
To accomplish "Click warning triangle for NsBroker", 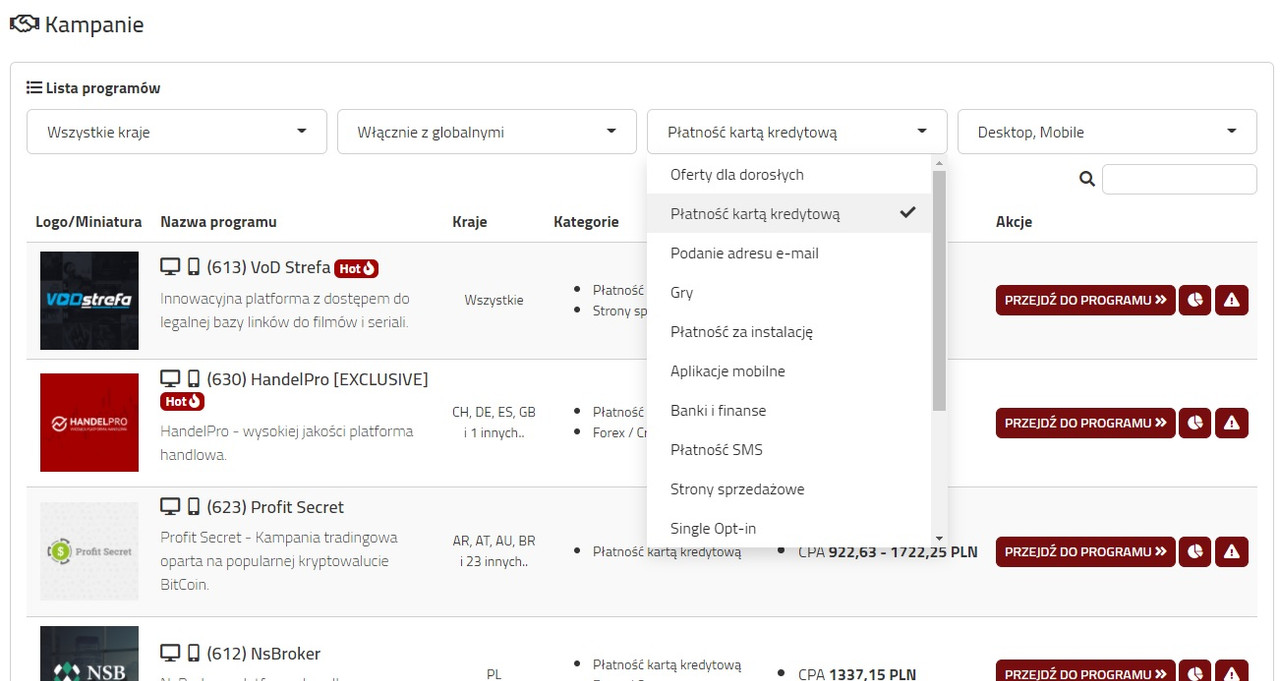I will coord(1232,672).
